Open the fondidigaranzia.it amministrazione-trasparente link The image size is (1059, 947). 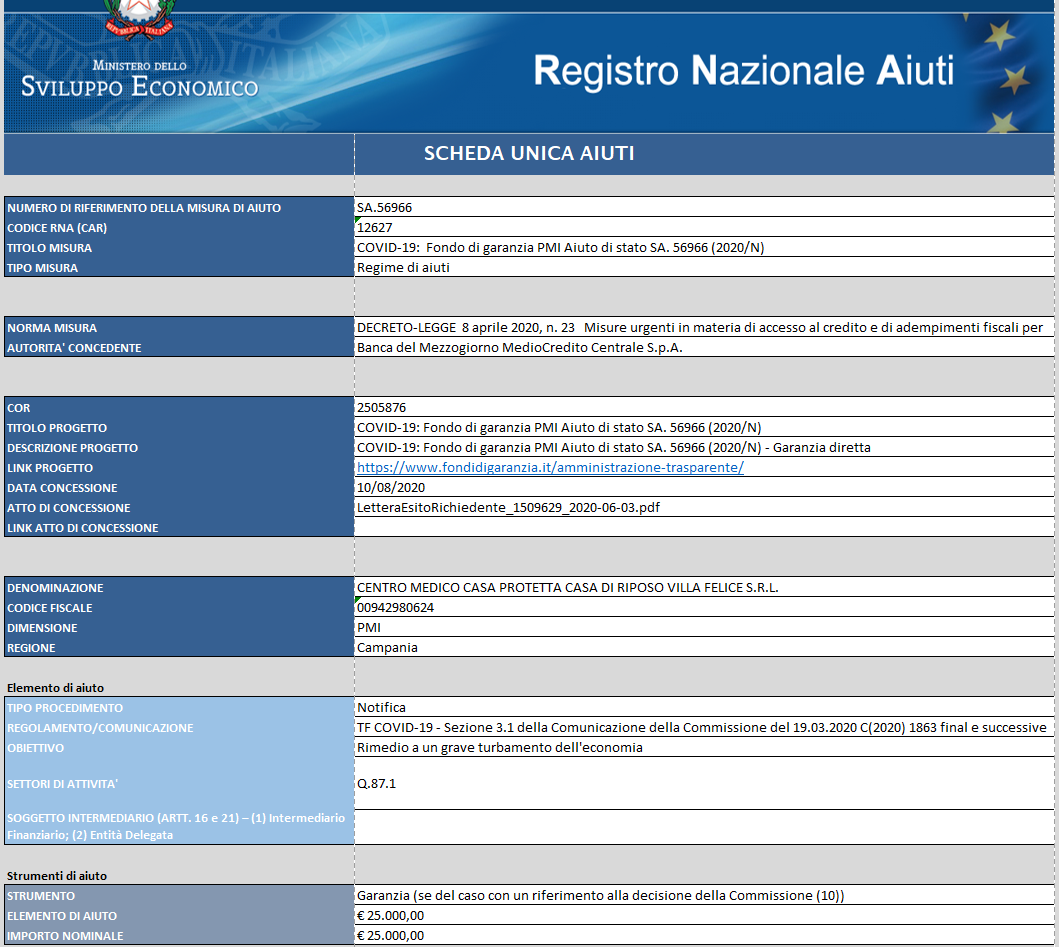pos(550,467)
